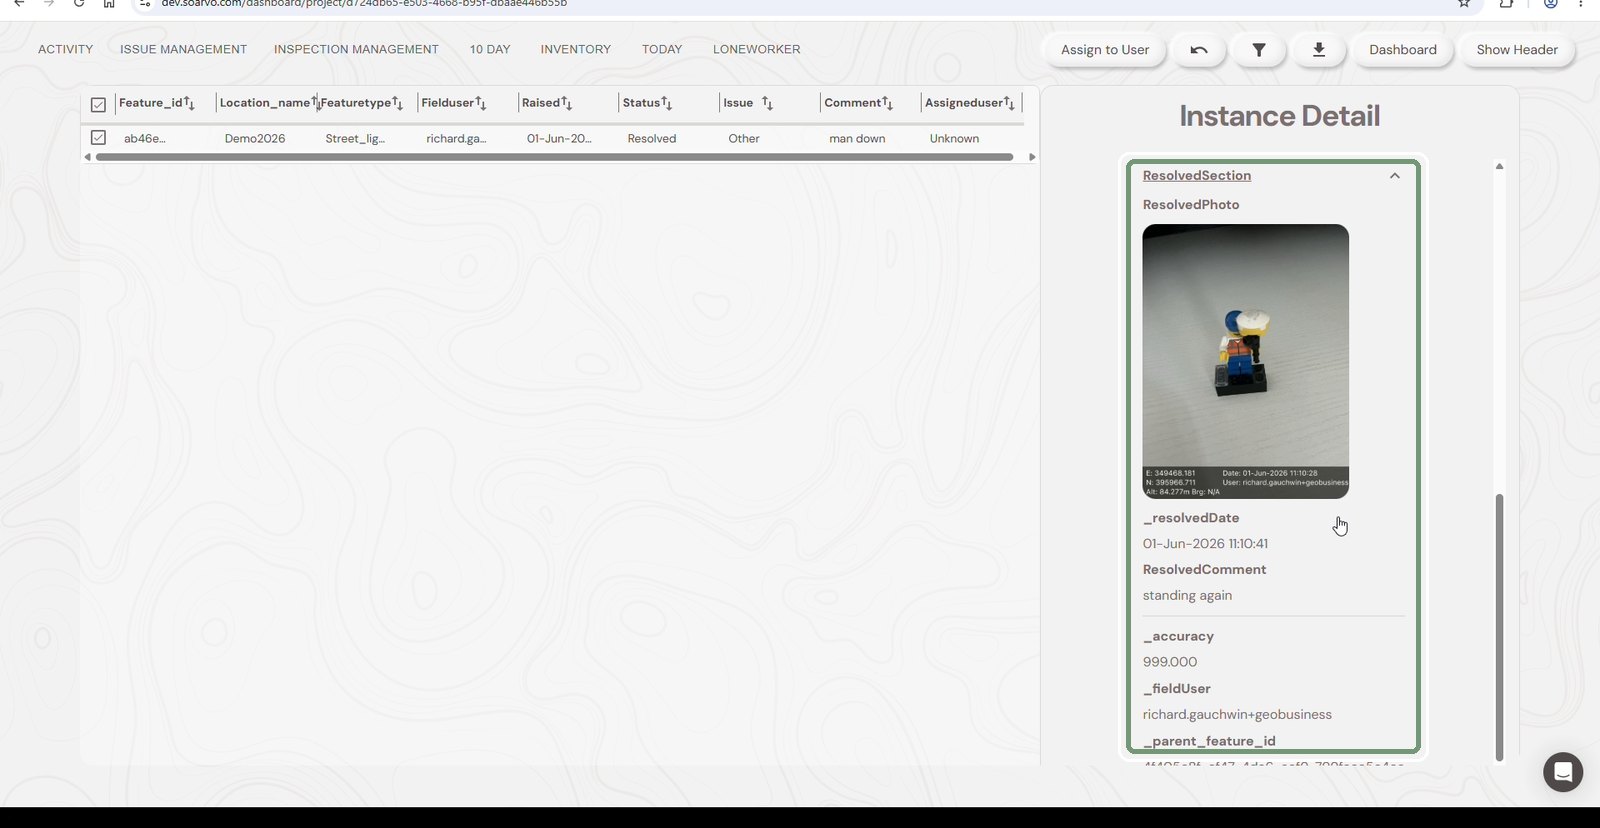The image size is (1600, 828).
Task: Open the chat support bubble
Action: coord(1563,772)
